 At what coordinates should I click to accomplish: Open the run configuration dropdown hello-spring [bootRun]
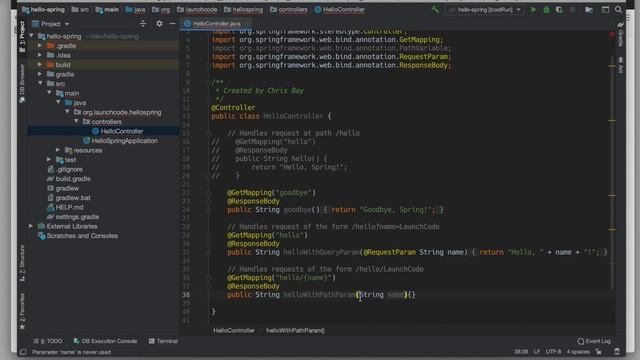[x=485, y=9]
